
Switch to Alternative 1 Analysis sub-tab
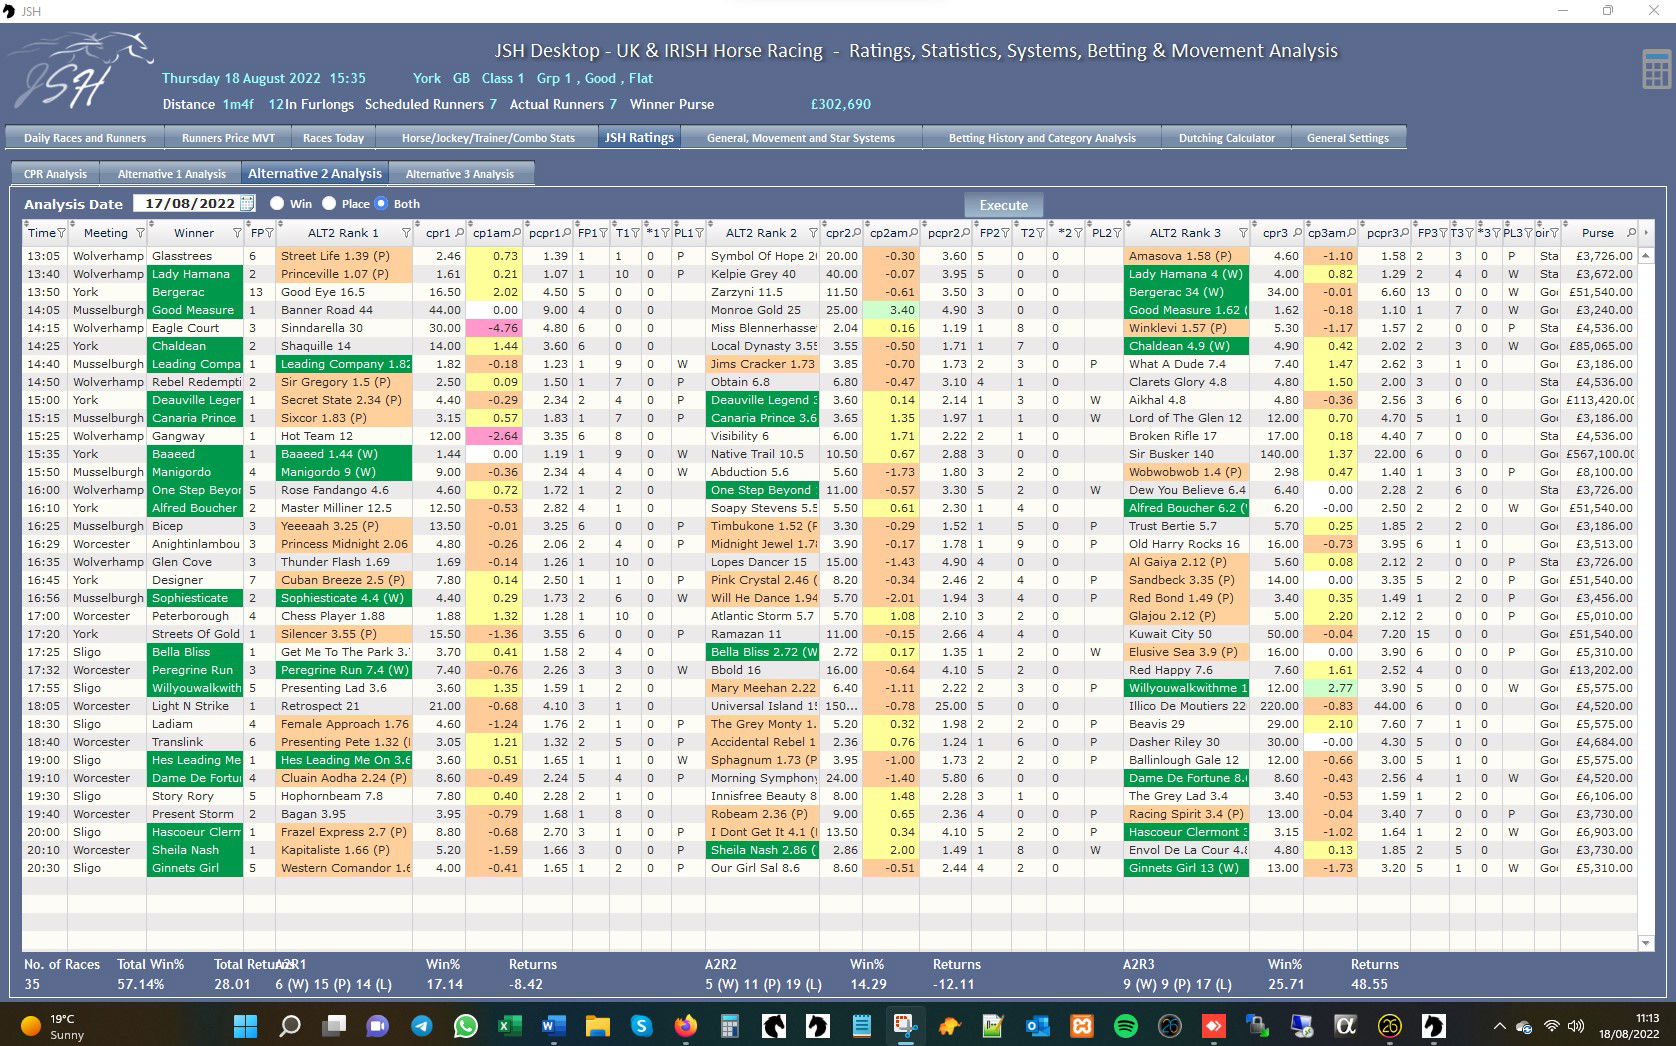pos(172,174)
